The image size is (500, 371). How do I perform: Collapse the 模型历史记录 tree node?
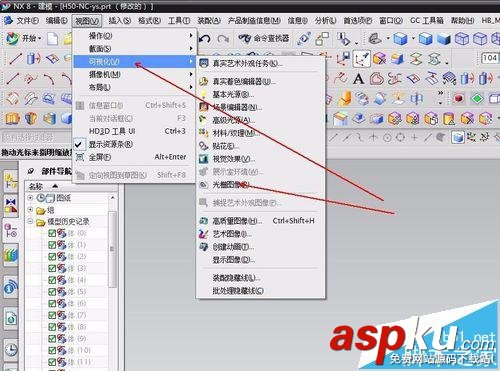30,221
